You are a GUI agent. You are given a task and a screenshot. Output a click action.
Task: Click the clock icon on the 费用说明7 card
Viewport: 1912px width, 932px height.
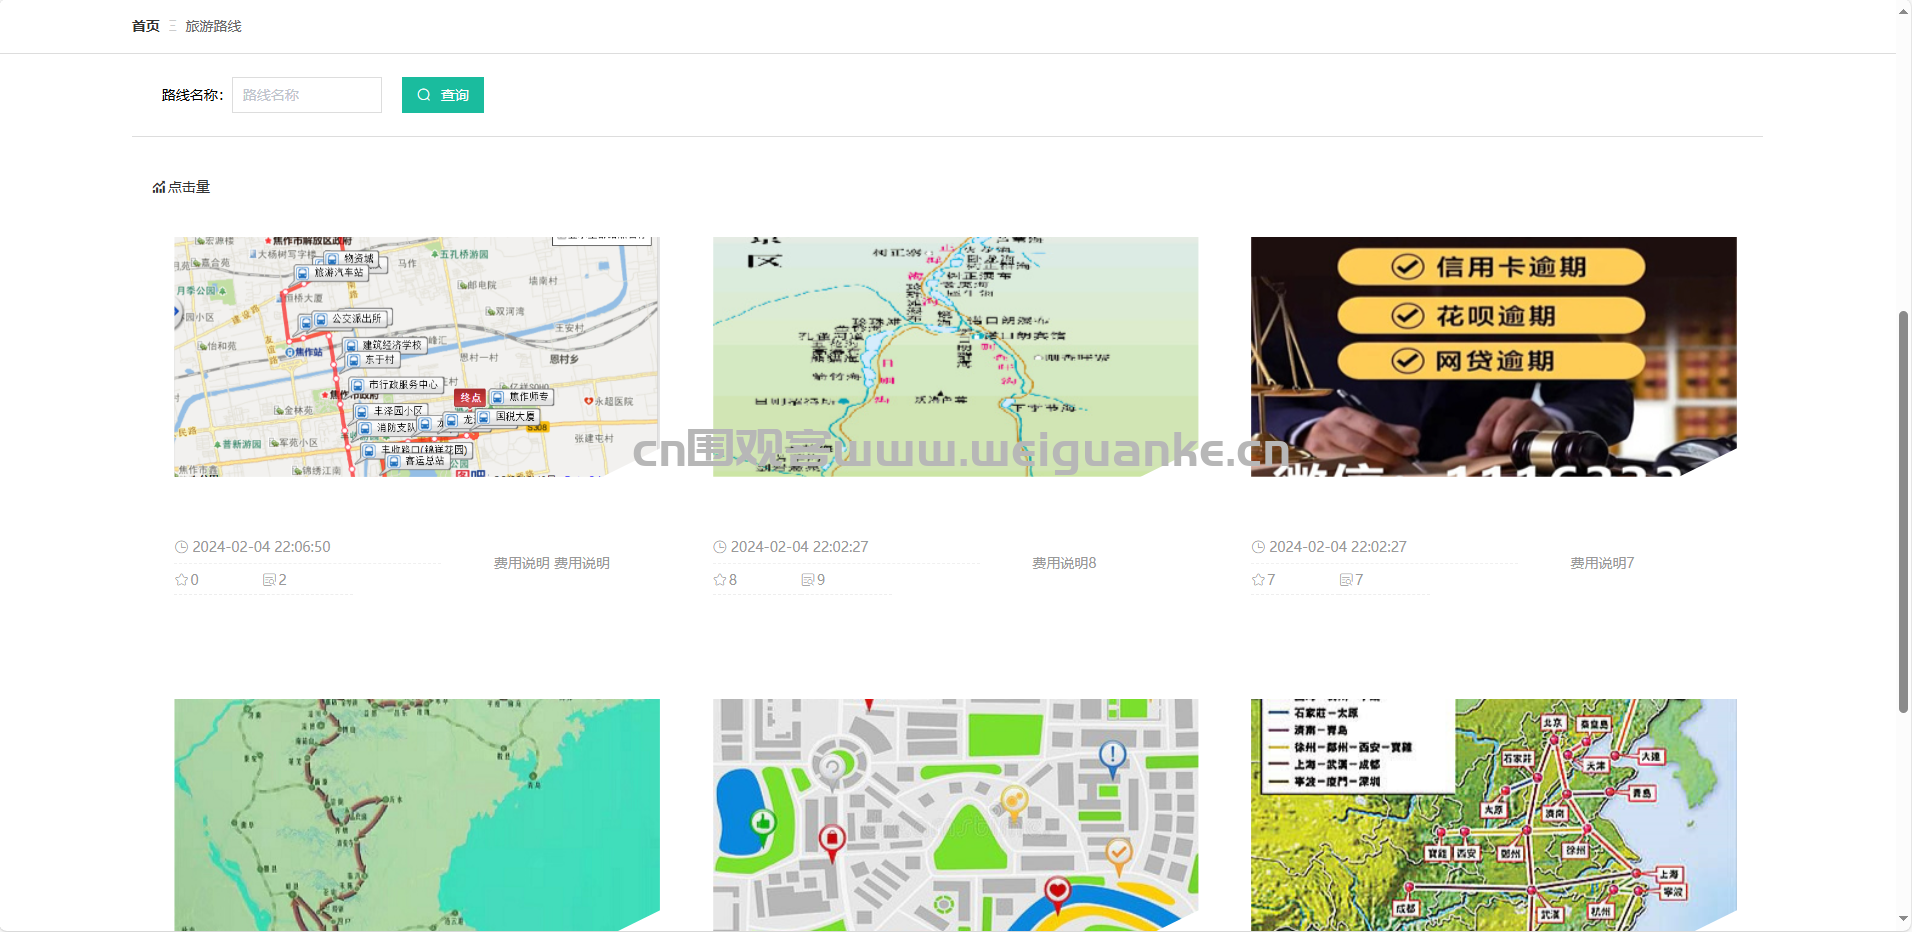[1258, 547]
